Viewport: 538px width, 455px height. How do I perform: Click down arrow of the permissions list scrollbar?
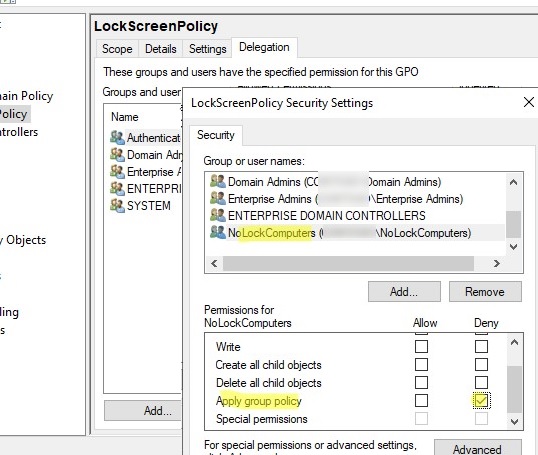(x=514, y=422)
